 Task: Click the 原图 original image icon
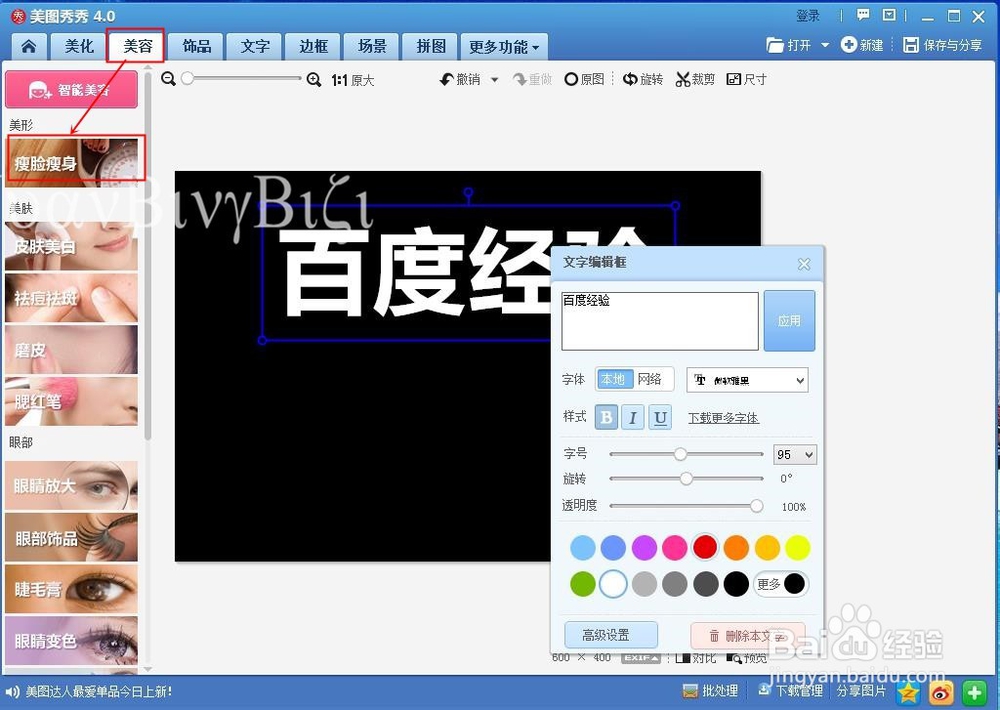571,79
